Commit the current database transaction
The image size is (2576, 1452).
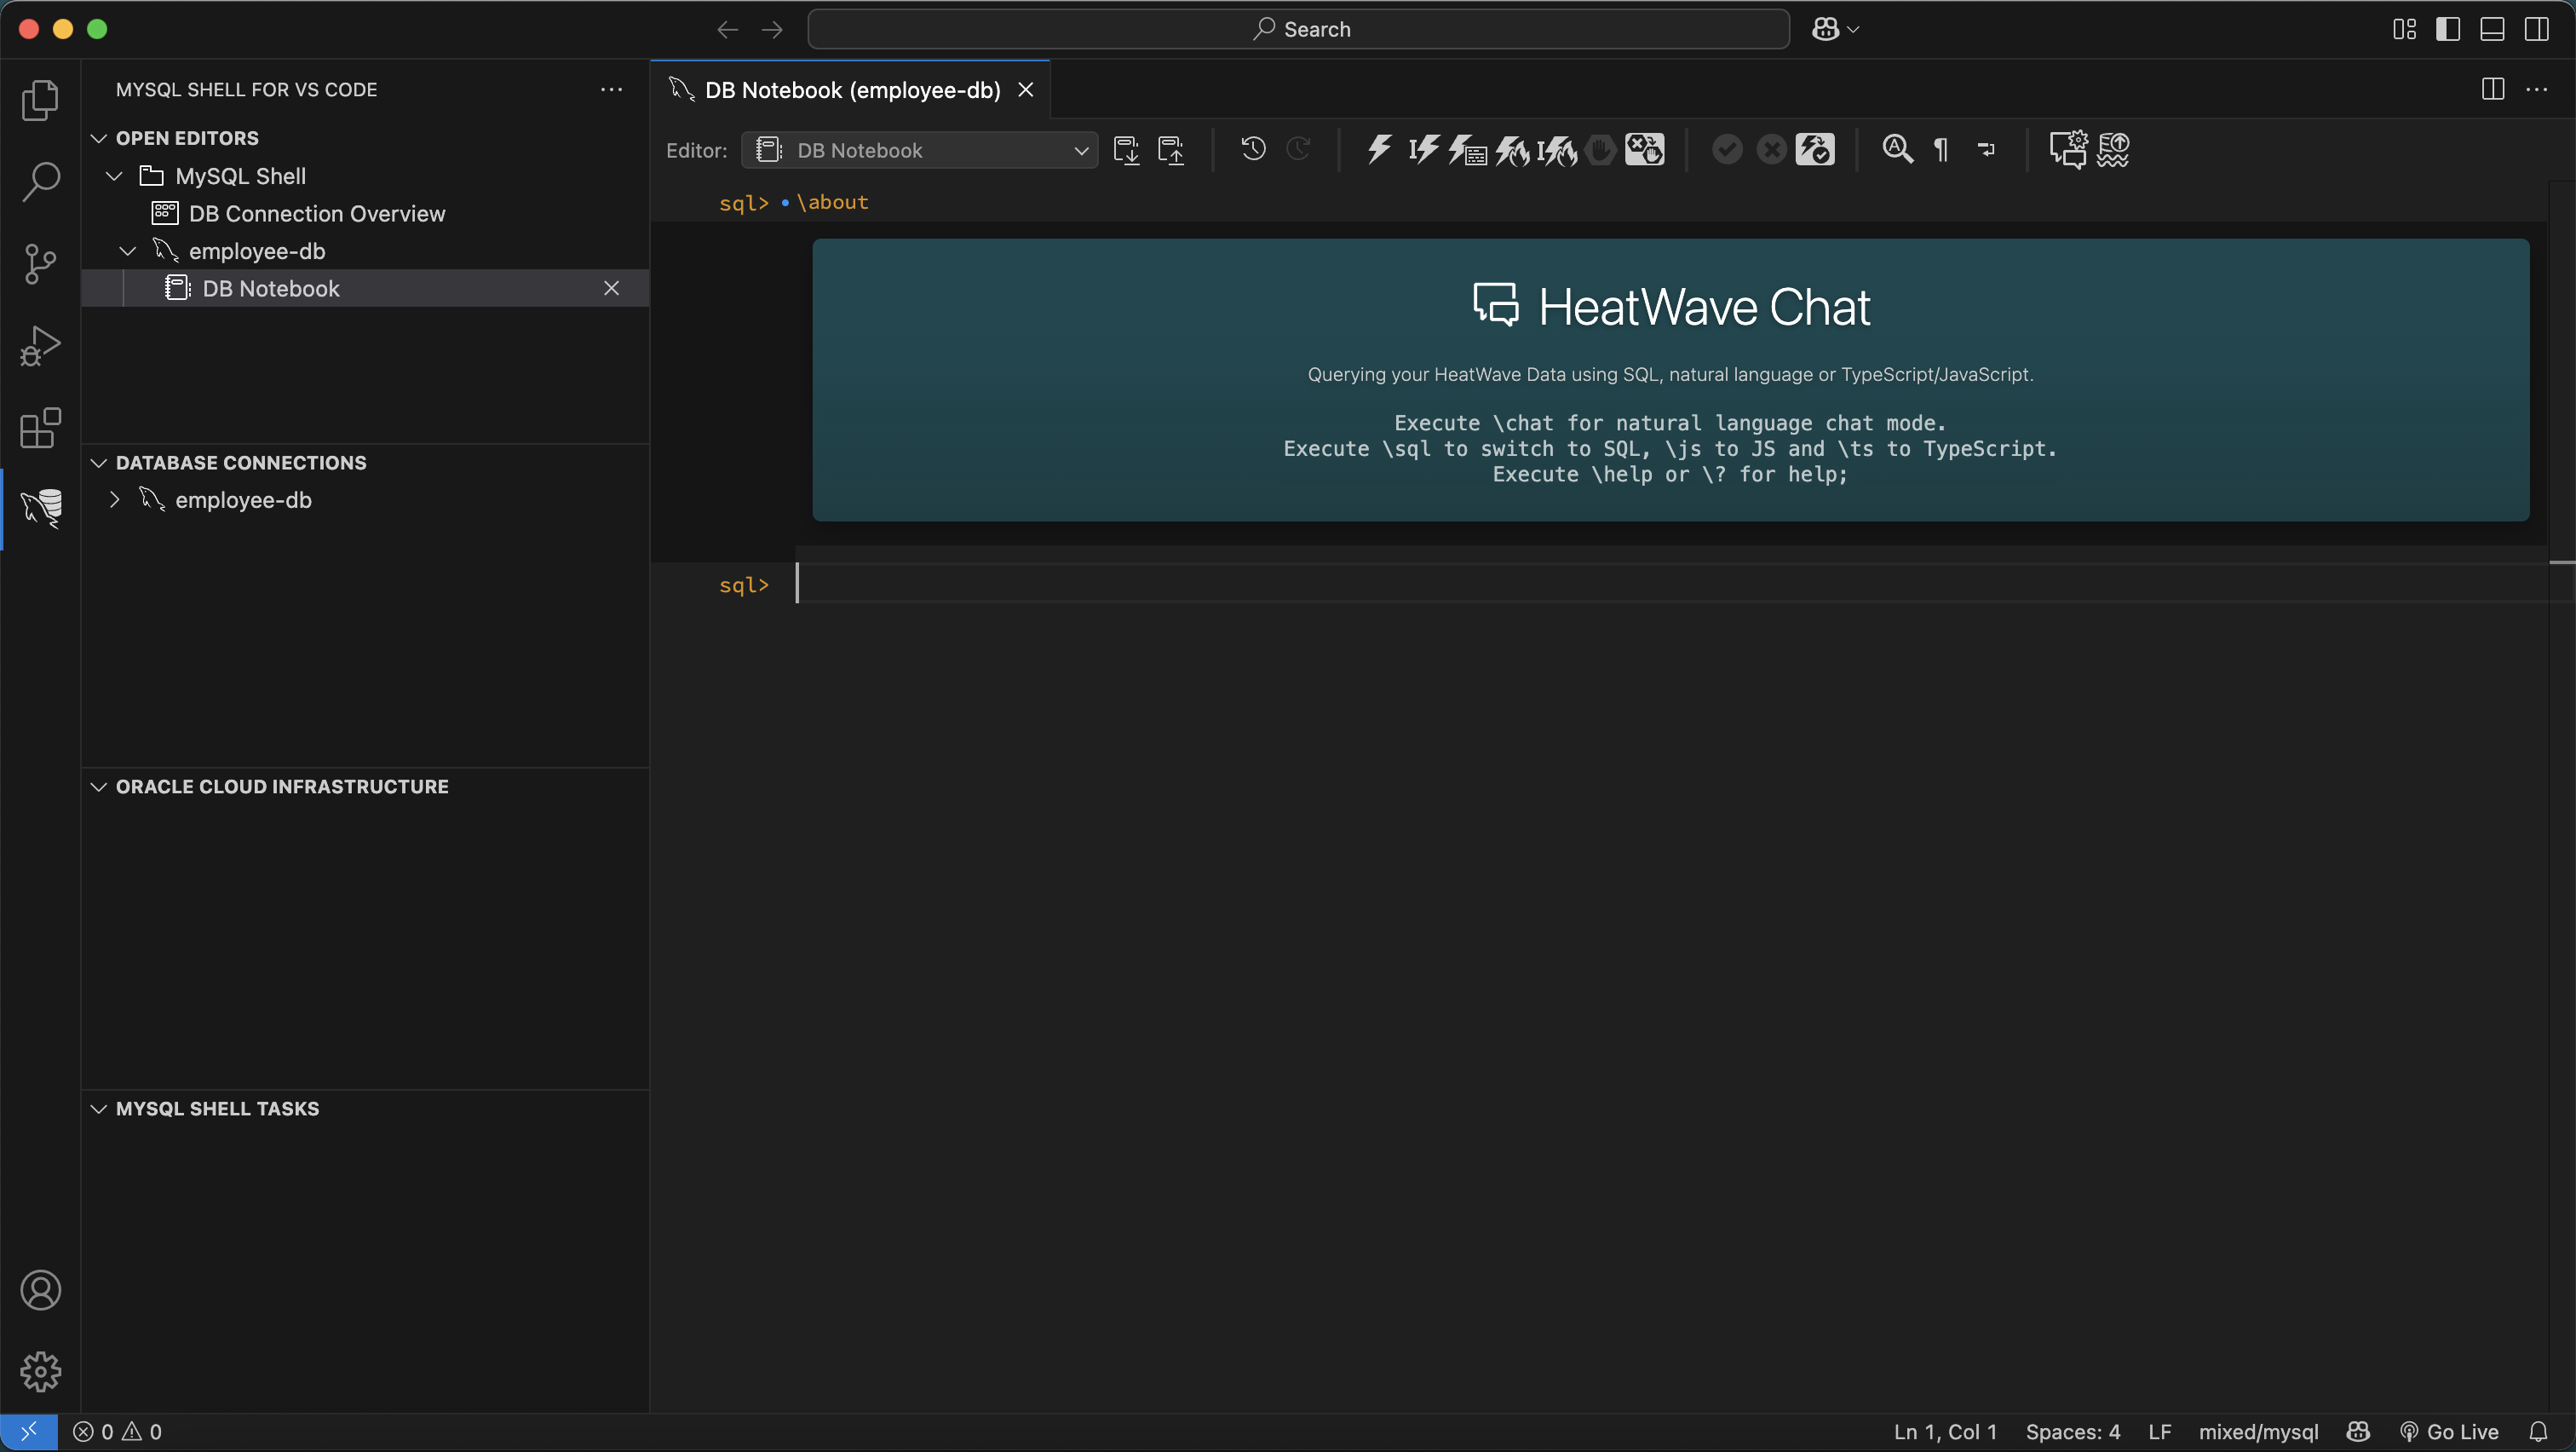1727,149
